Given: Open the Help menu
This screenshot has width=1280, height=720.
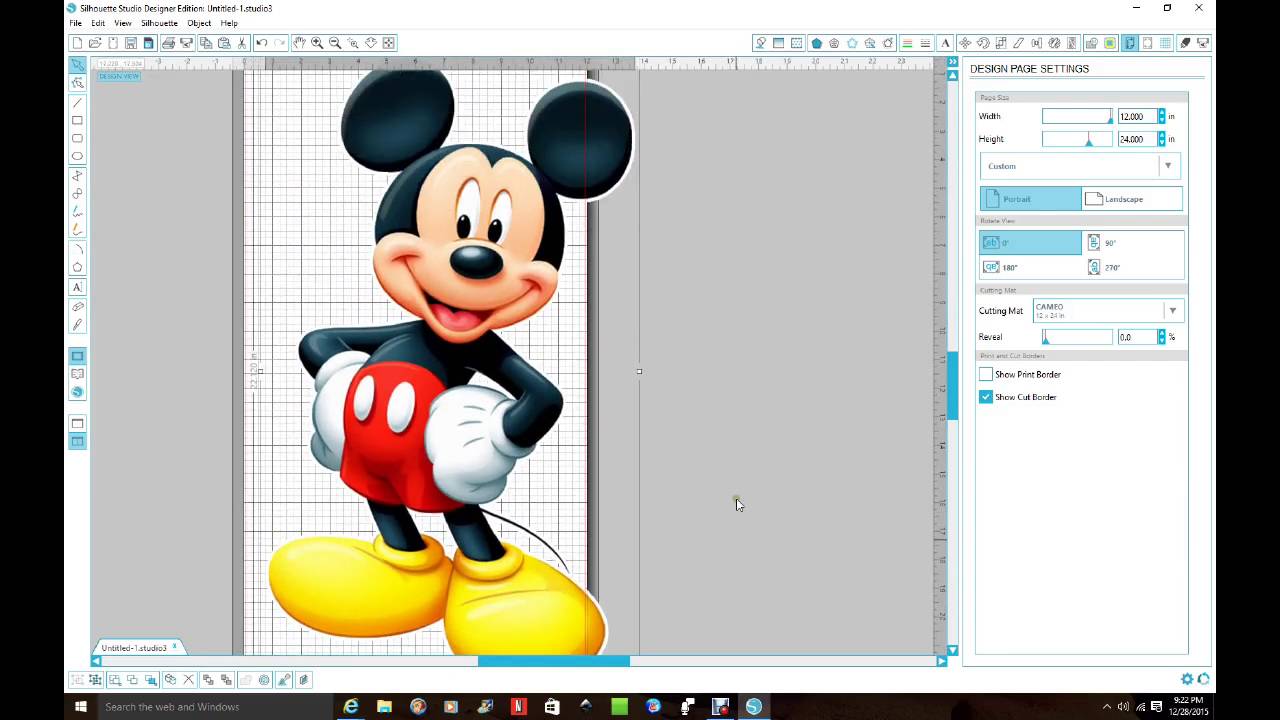Looking at the screenshot, I should tap(229, 23).
